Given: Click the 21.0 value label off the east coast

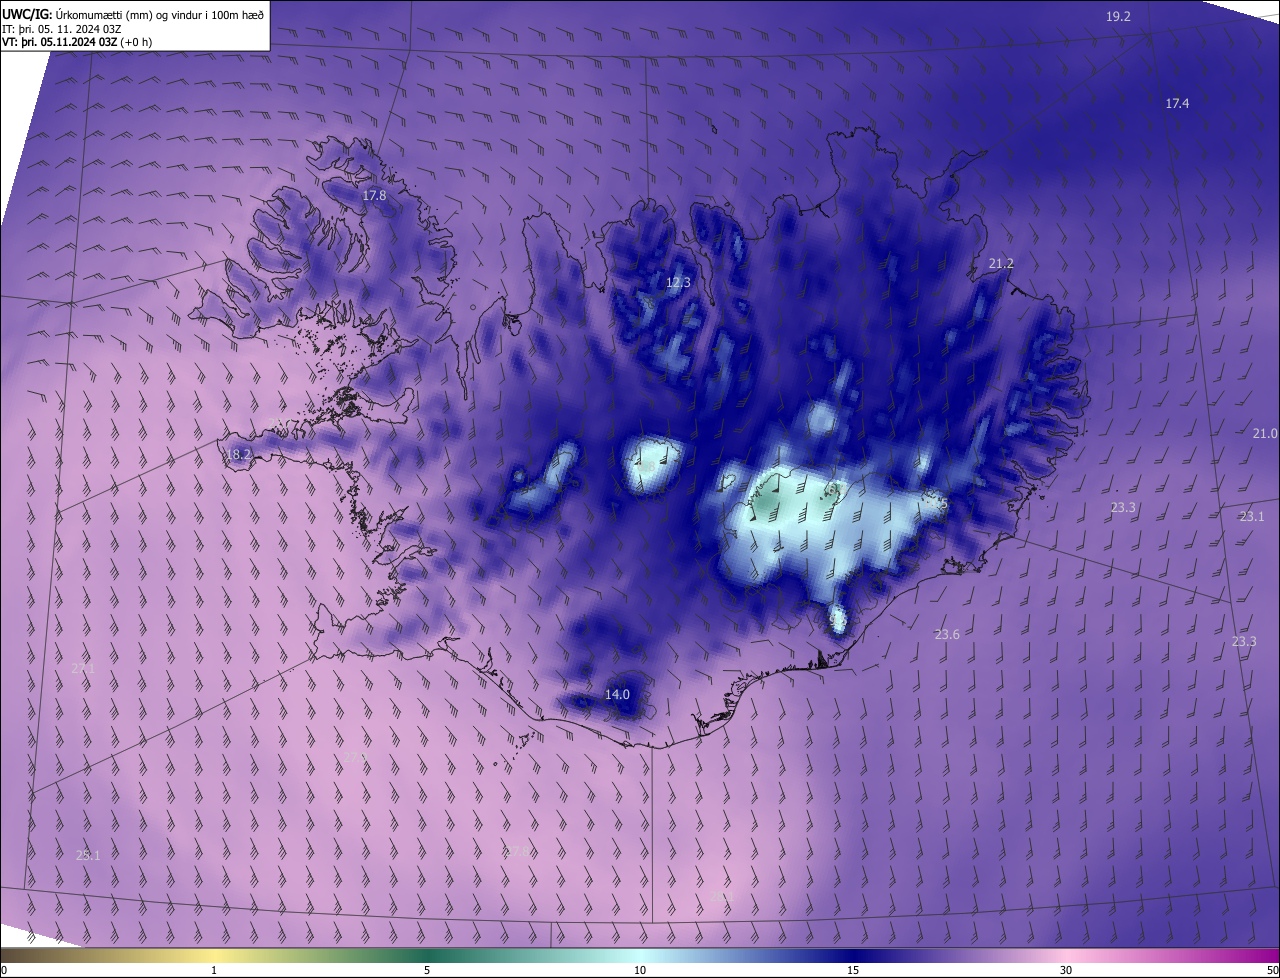Looking at the screenshot, I should [1265, 434].
